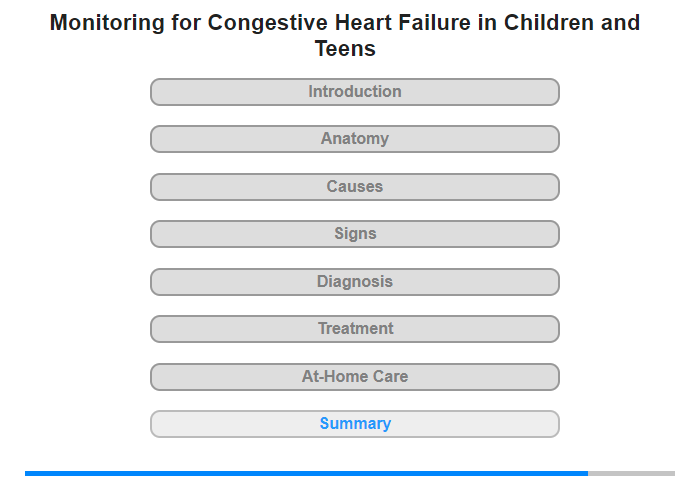Click the highlighted Summary link
Viewport: 700px width, 480px height.
coord(355,423)
